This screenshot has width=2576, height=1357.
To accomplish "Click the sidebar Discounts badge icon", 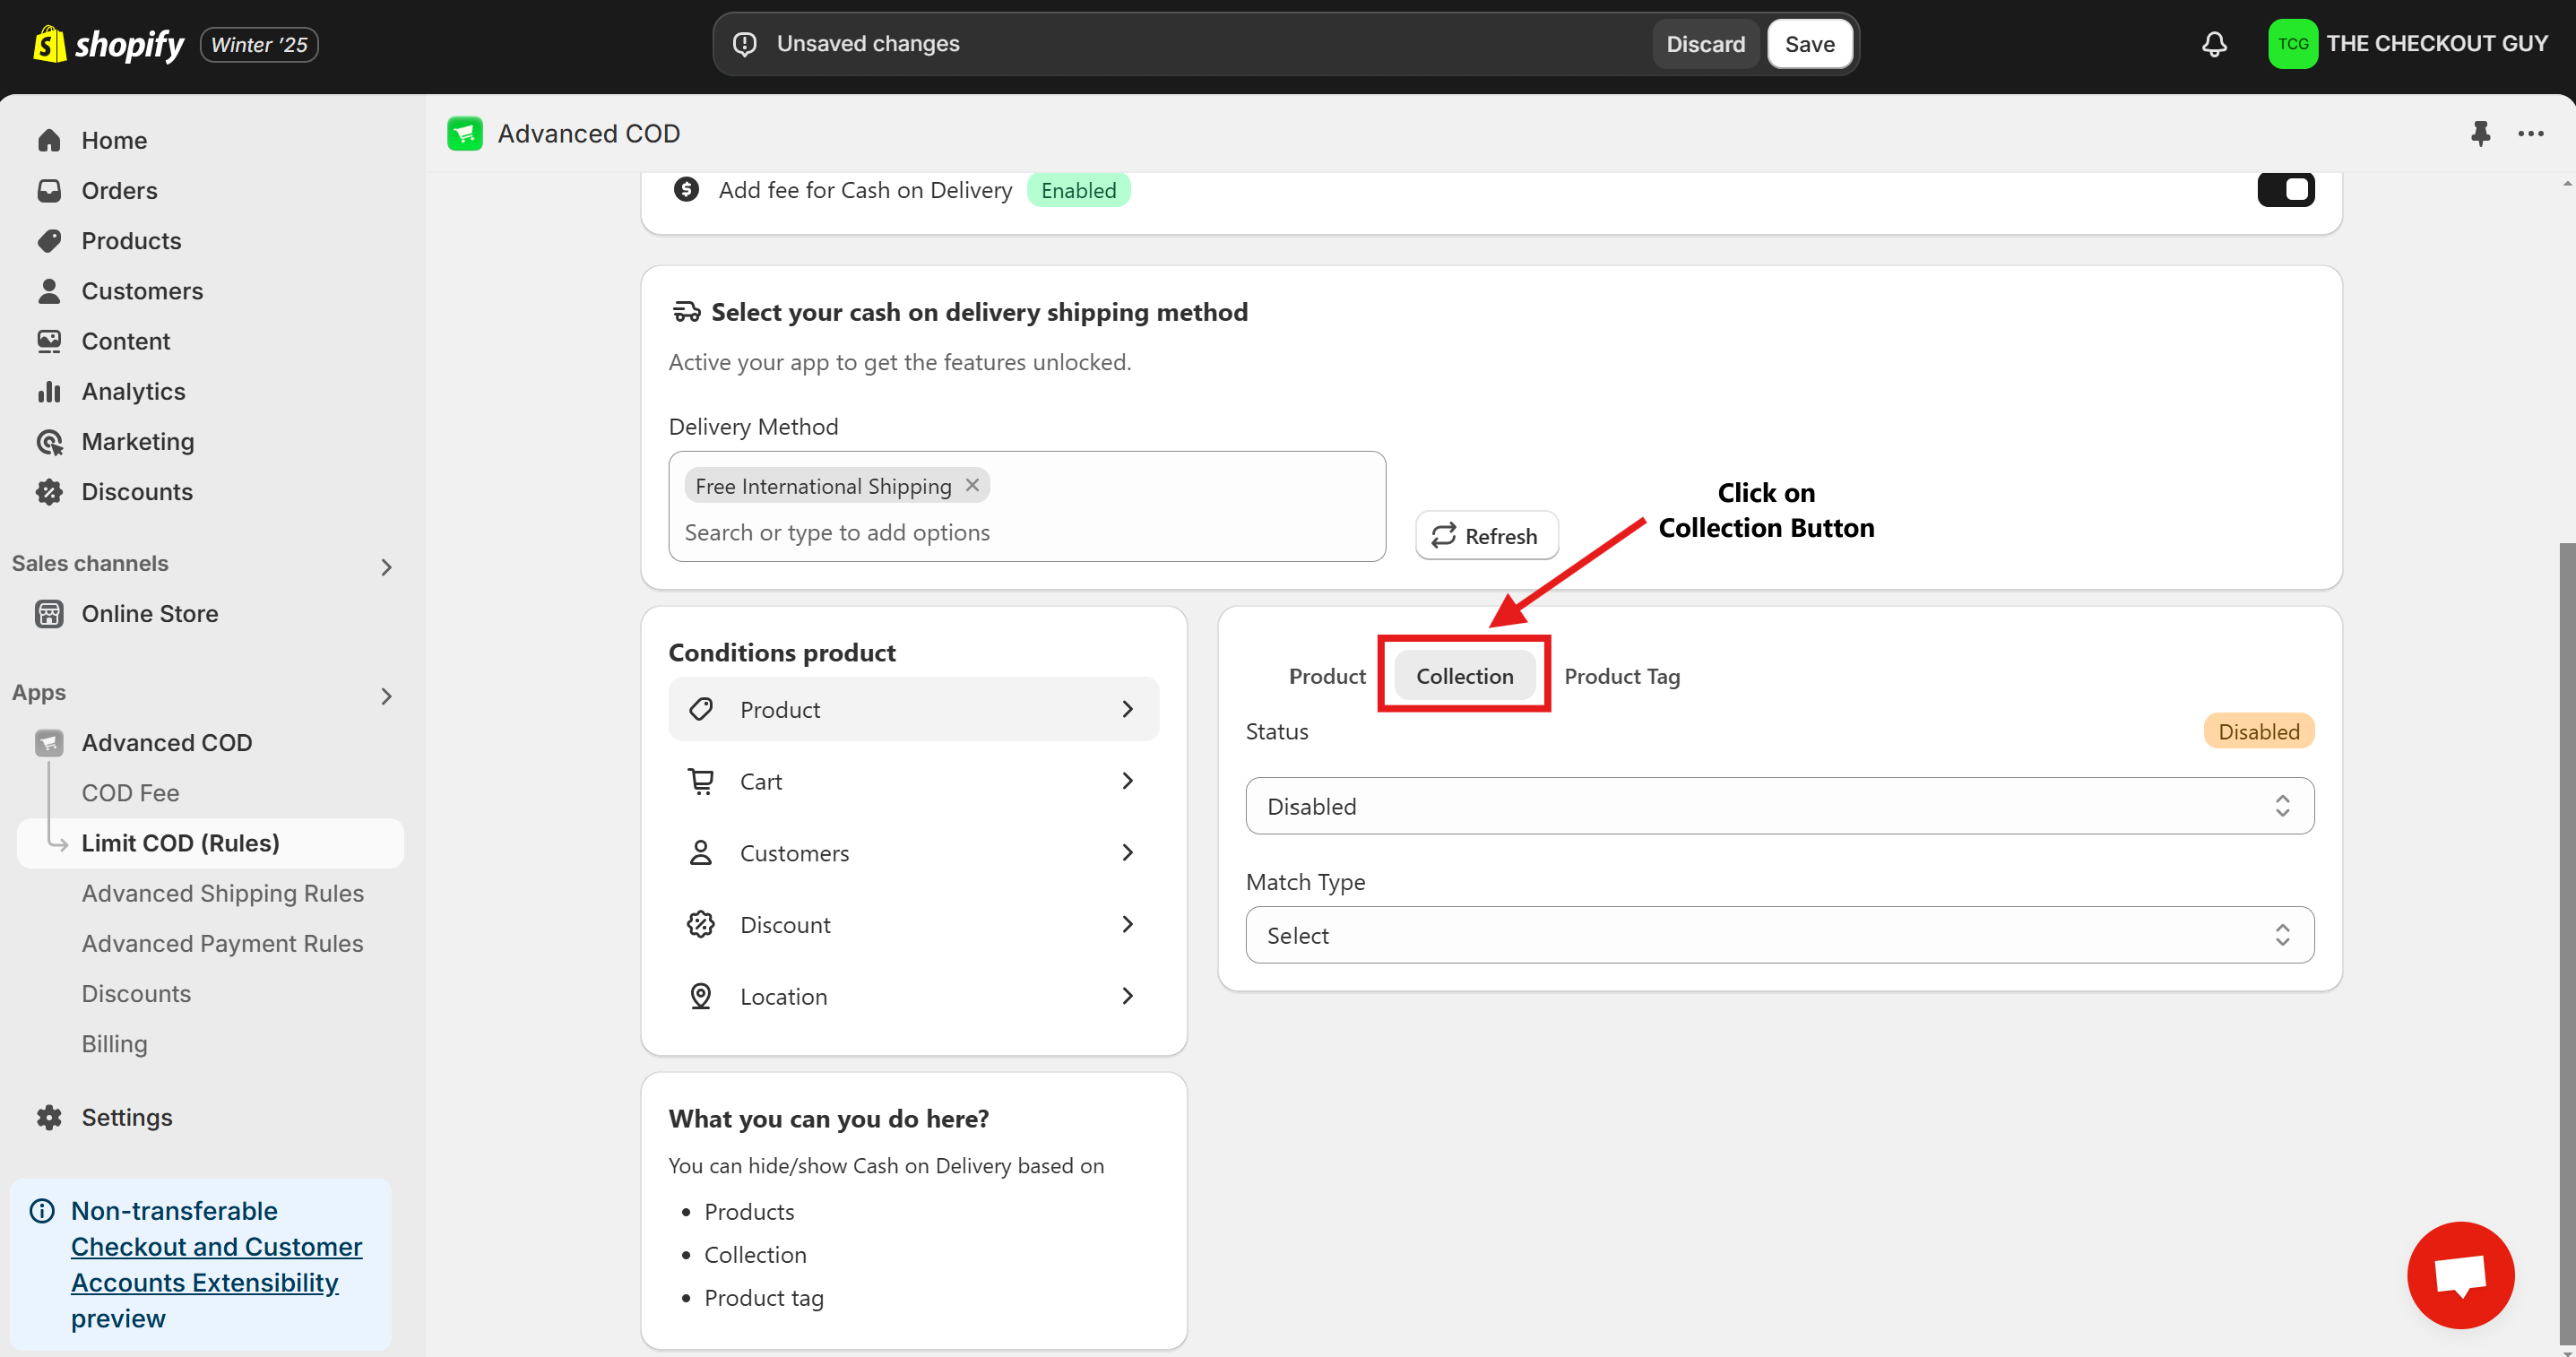I will pos(49,491).
